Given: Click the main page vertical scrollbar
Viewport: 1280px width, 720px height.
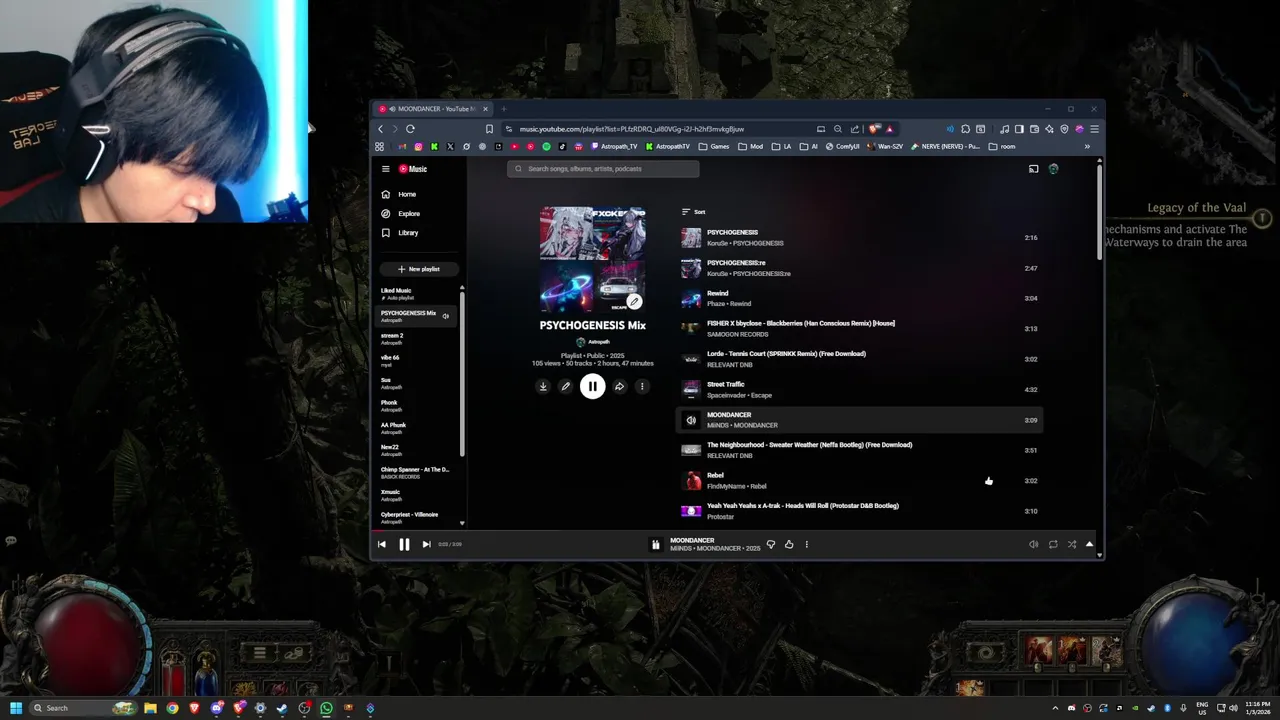Looking at the screenshot, I should [1099, 212].
